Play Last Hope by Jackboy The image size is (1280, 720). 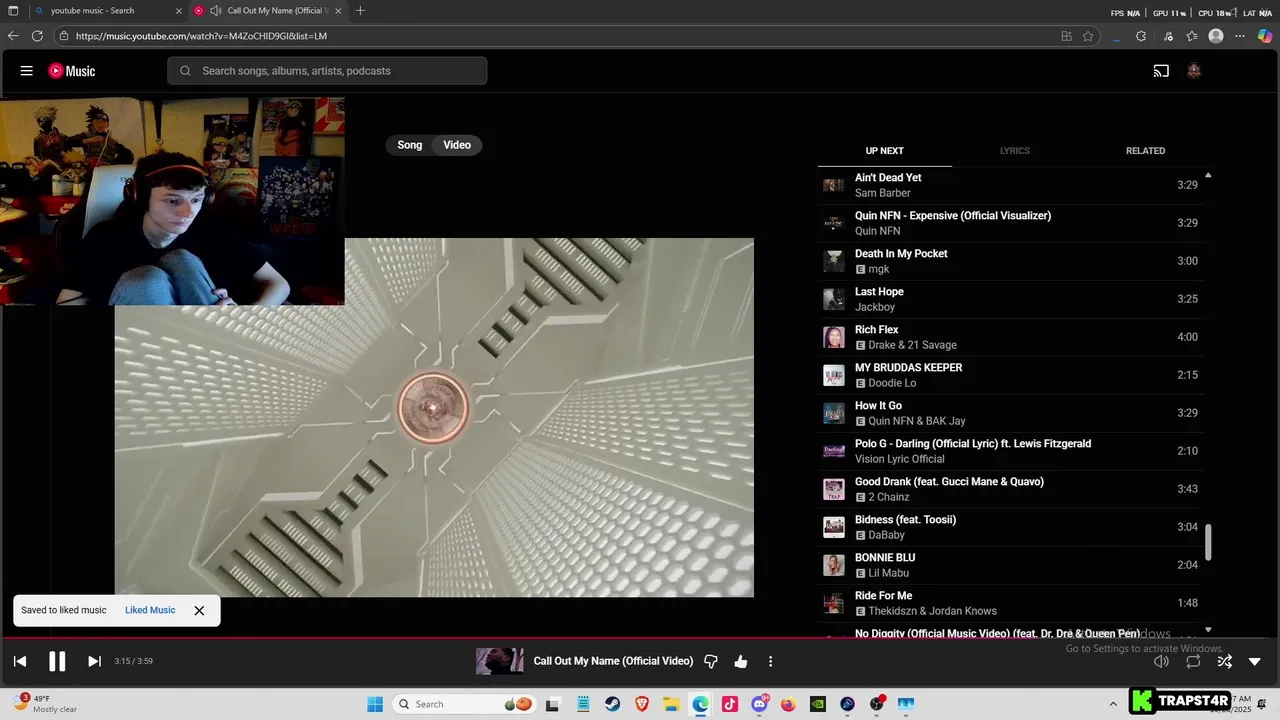[1010, 299]
